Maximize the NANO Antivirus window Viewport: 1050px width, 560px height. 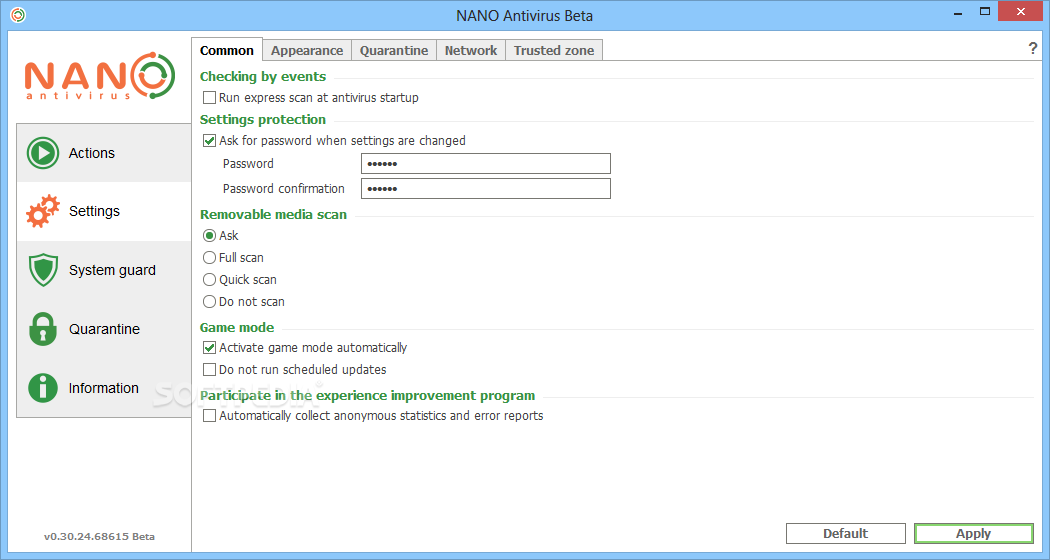point(985,12)
